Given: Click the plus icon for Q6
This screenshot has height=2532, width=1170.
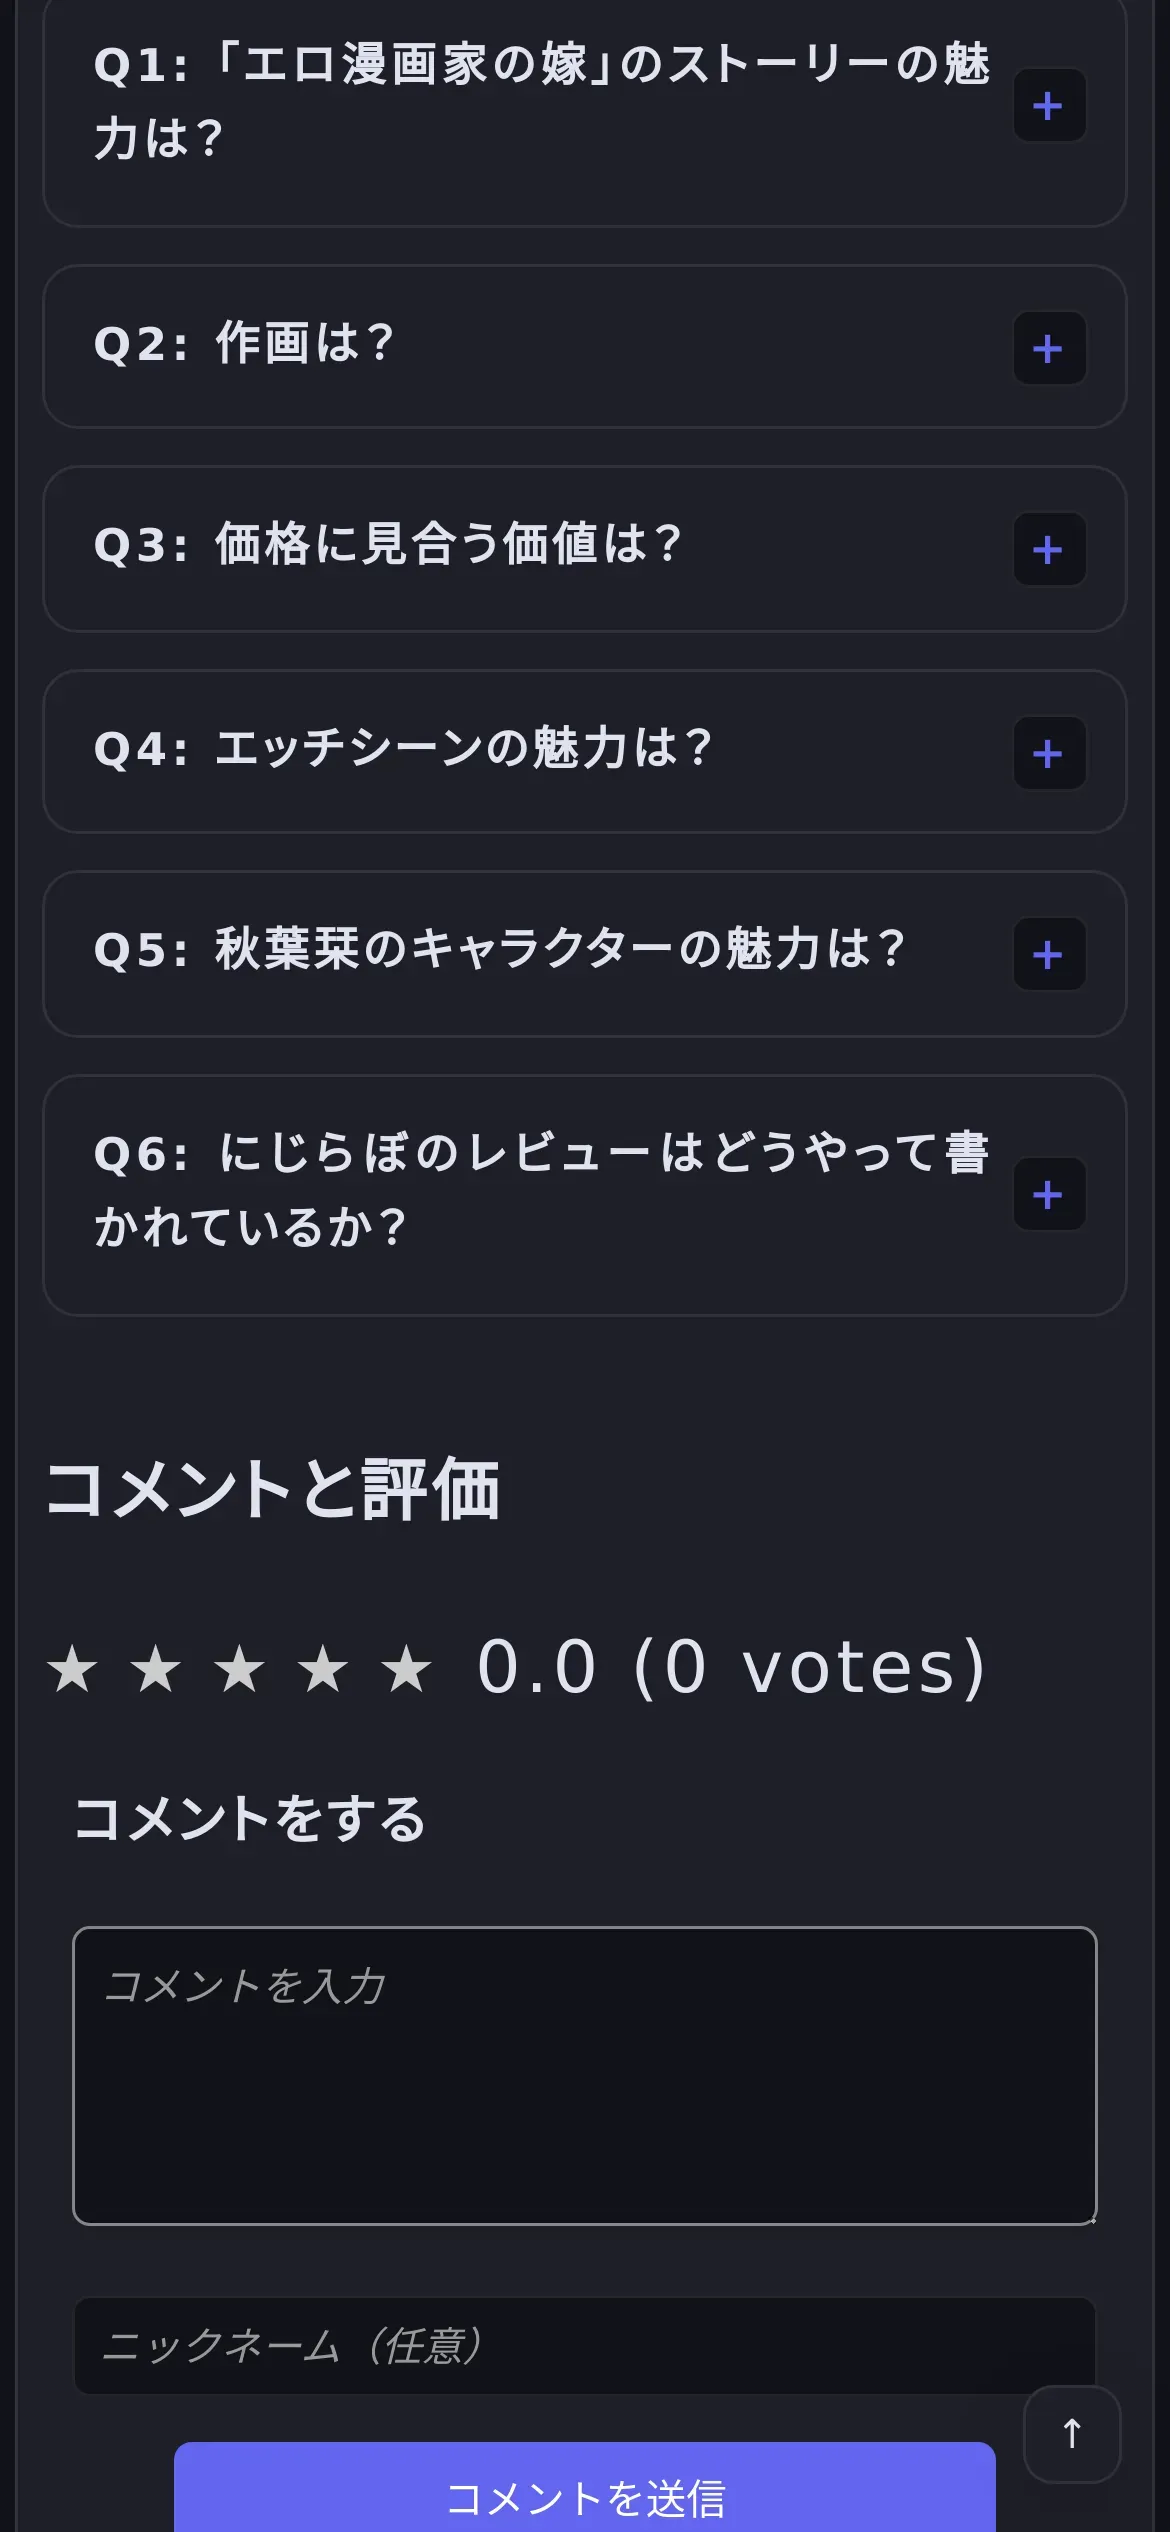Looking at the screenshot, I should (x=1049, y=1194).
